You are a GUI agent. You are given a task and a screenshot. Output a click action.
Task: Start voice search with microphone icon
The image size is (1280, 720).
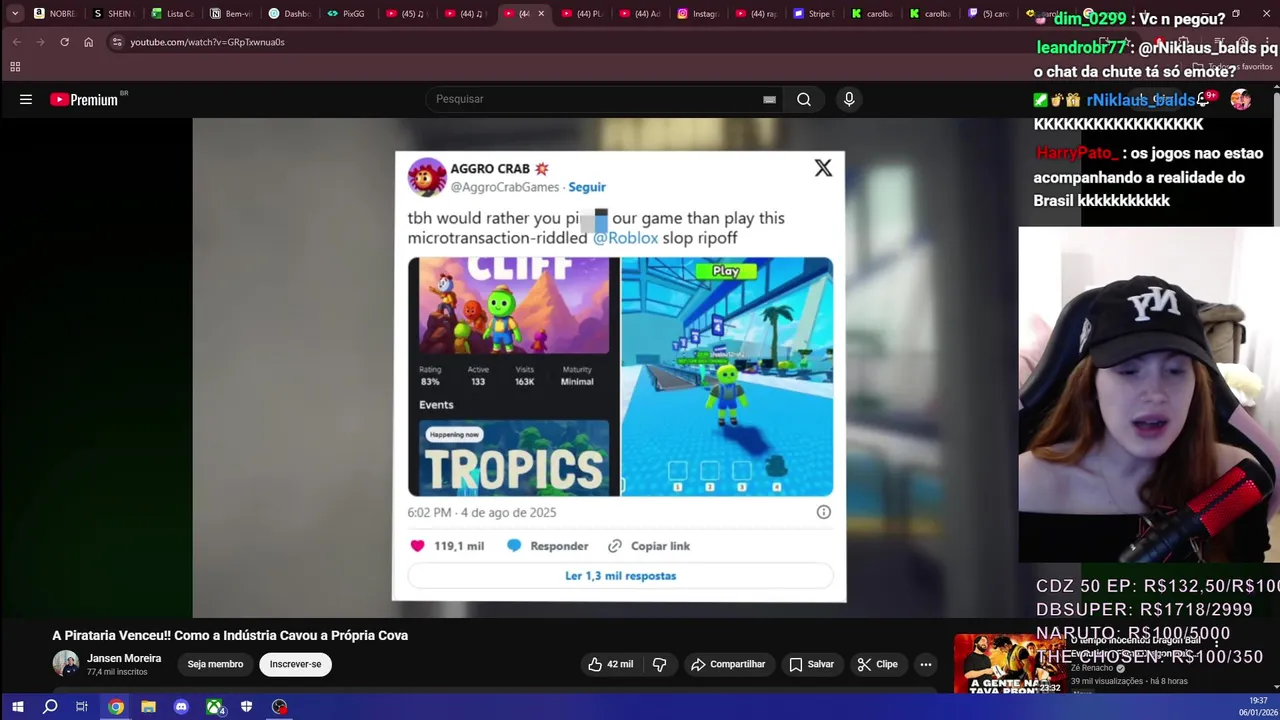[x=849, y=99]
